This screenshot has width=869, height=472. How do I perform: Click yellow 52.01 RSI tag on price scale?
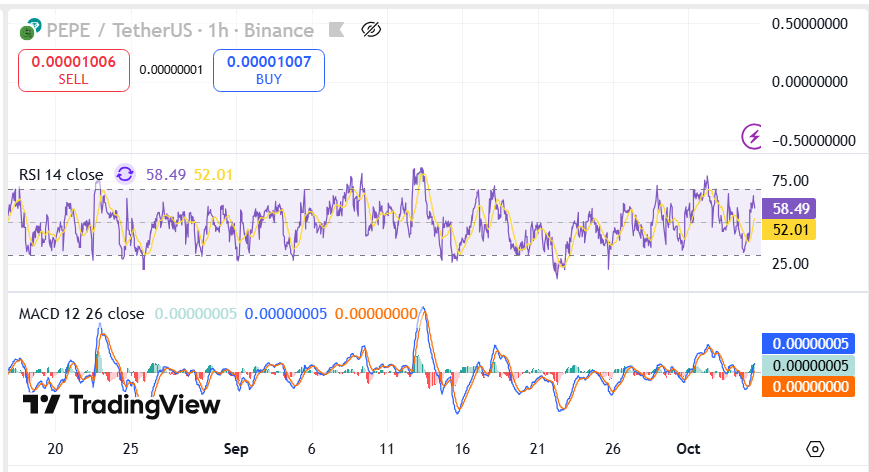coord(789,230)
